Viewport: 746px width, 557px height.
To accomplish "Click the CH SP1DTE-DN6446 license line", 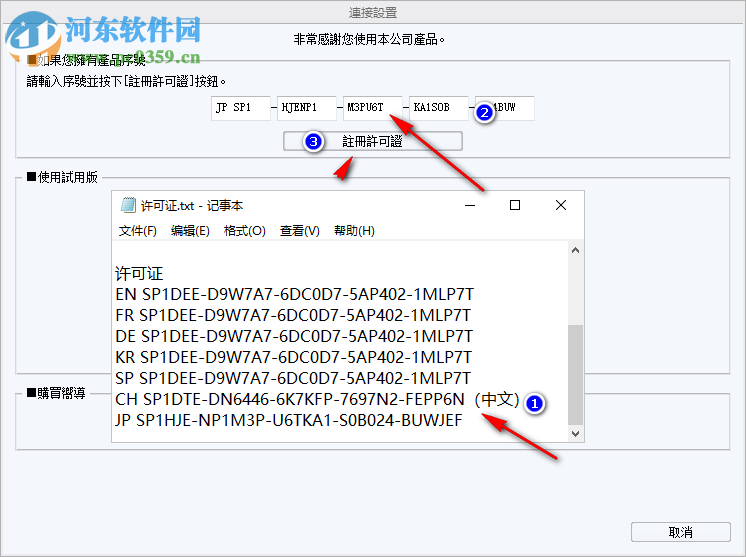I will coord(317,400).
